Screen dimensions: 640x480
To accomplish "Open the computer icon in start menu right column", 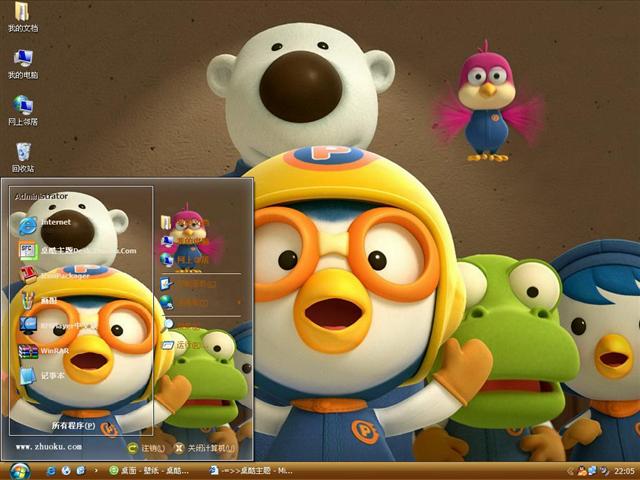I will point(167,241).
